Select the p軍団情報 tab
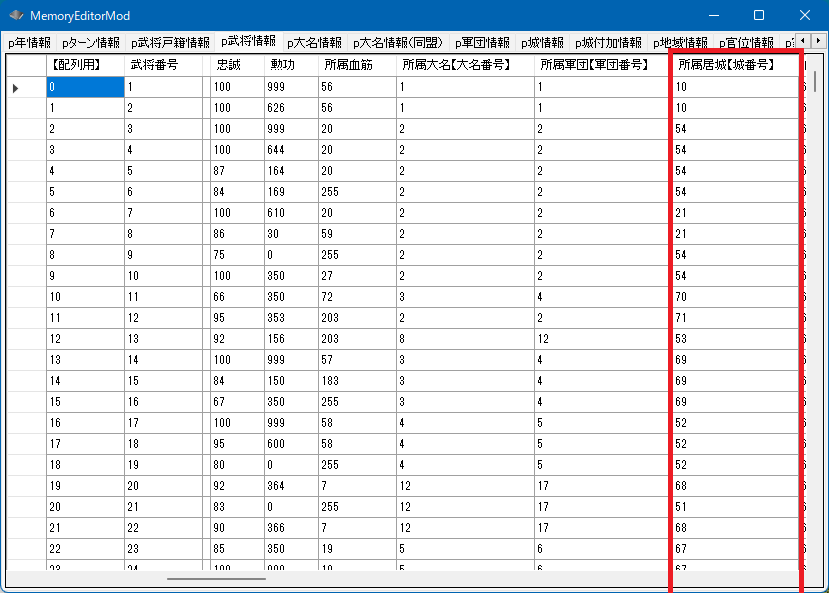This screenshot has width=829, height=593. pyautogui.click(x=481, y=43)
